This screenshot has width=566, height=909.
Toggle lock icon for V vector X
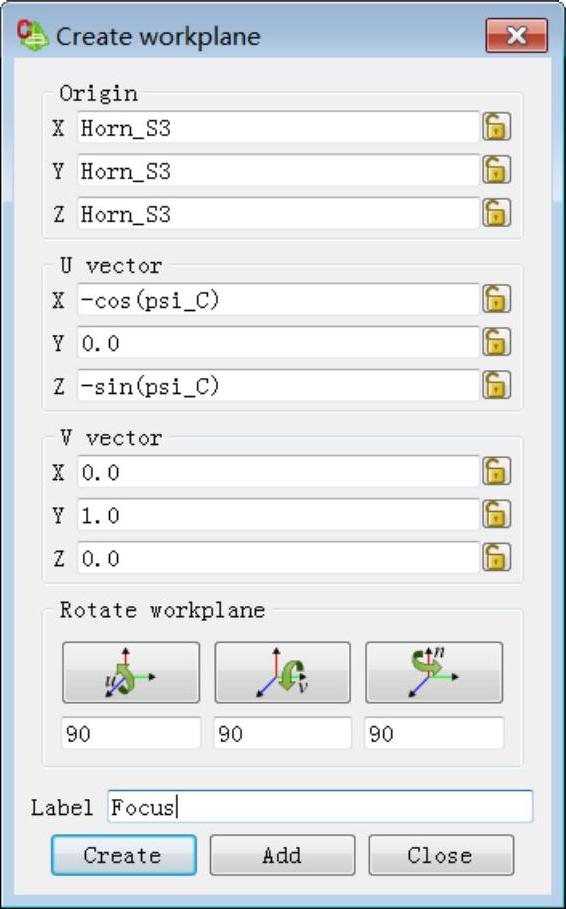[496, 471]
